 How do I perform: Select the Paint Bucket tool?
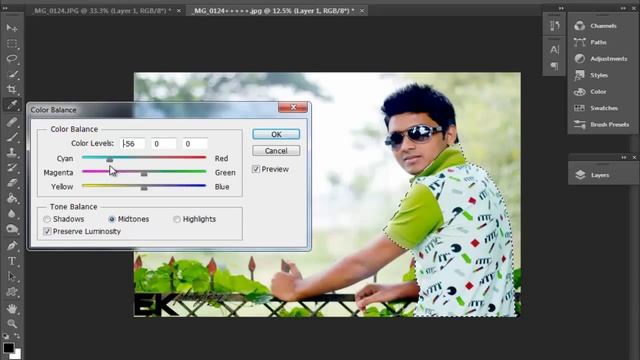[12, 198]
